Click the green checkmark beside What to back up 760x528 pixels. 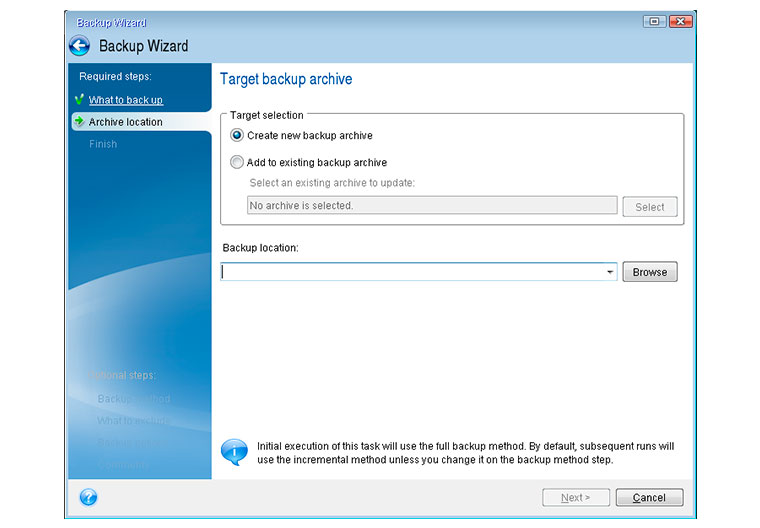(79, 99)
